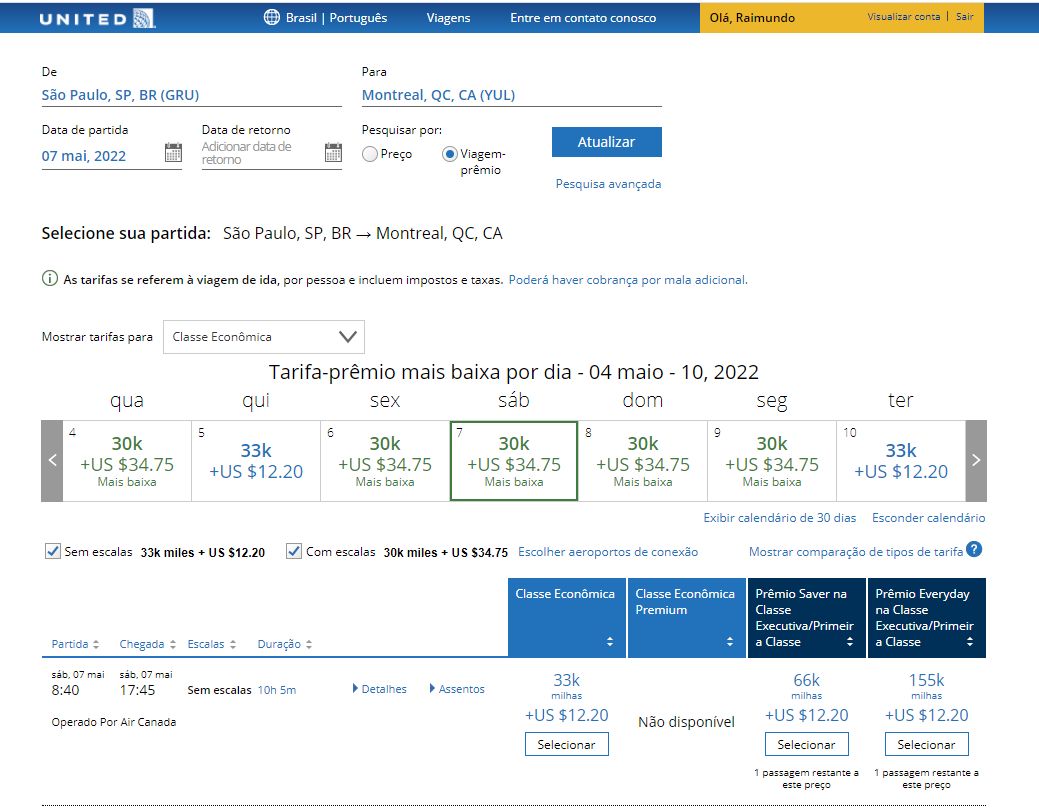Click the fare information icon
Viewport: 1039px width, 811px height.
tap(50, 279)
